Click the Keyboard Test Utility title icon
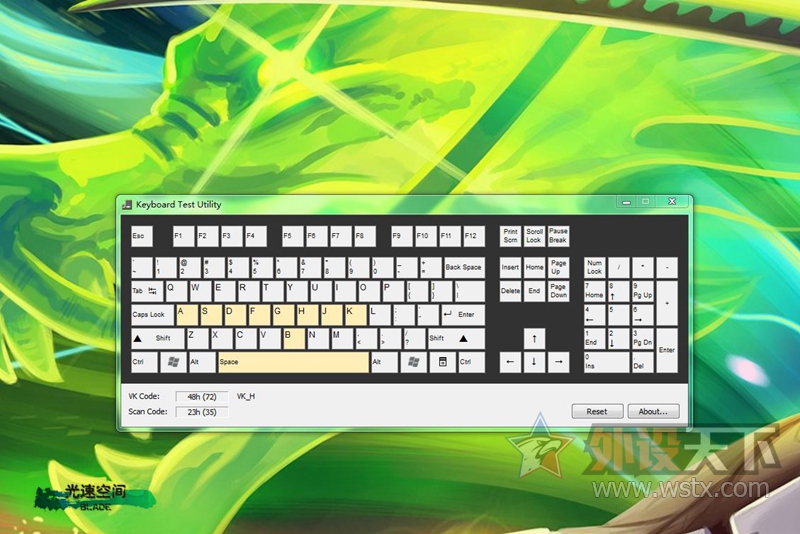The image size is (800, 534). point(127,205)
